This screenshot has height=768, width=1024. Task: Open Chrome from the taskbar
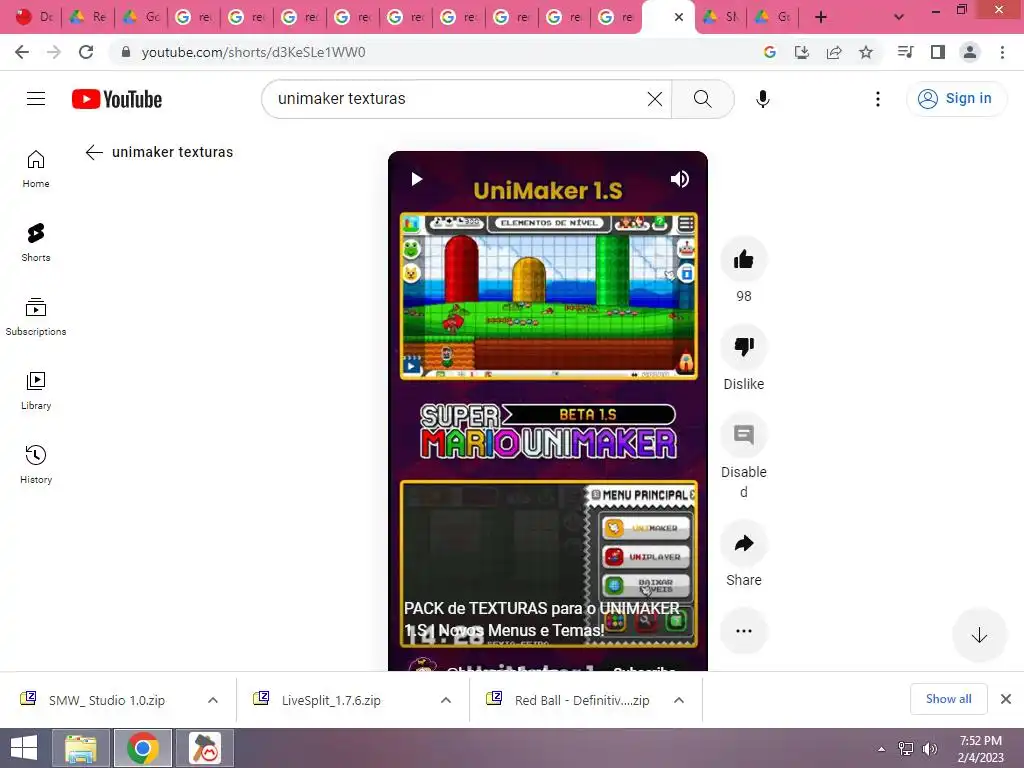tap(143, 748)
